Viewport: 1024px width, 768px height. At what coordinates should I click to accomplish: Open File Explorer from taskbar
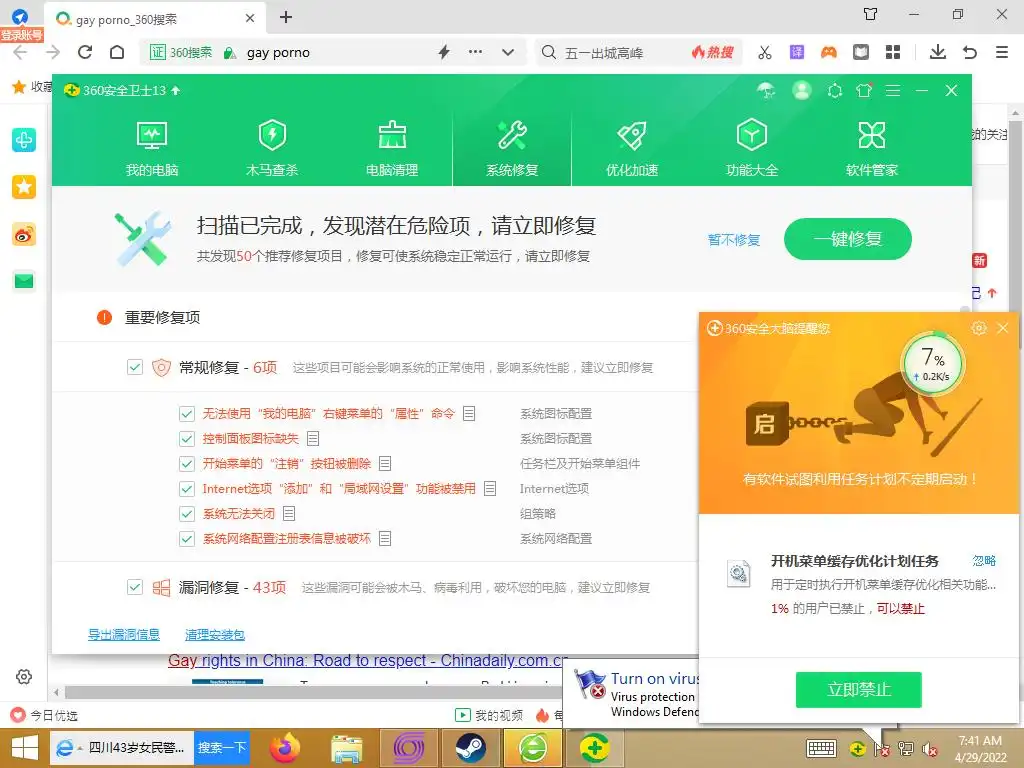[x=347, y=748]
